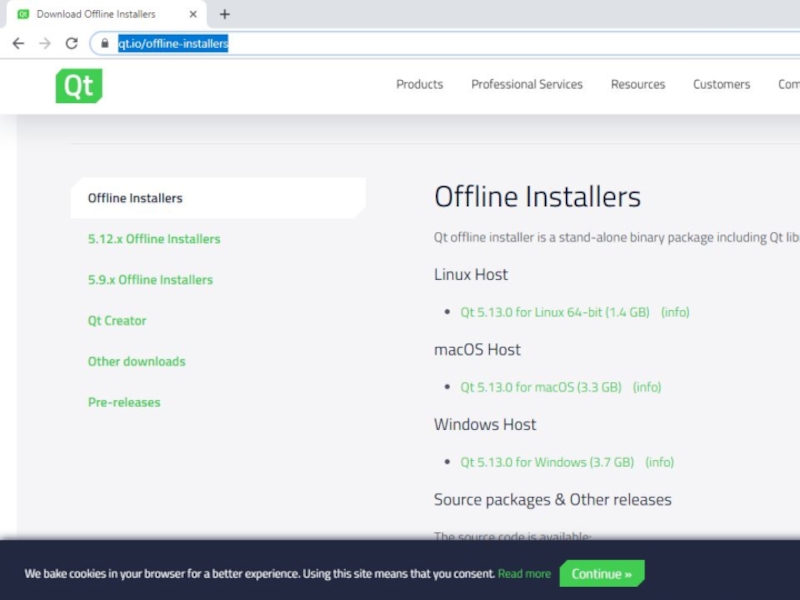800x600 pixels.
Task: Click the qt.io/offline-installers address field
Action: pyautogui.click(x=444, y=43)
